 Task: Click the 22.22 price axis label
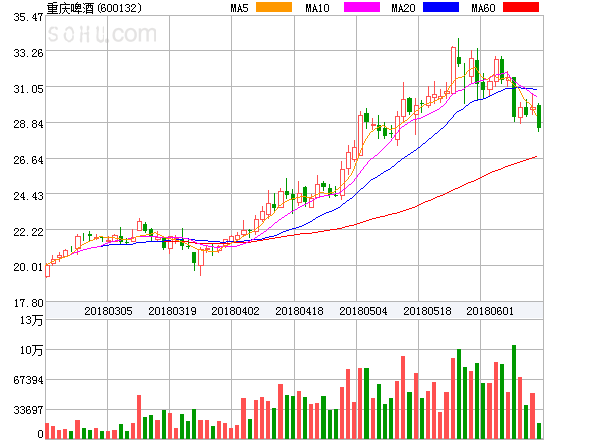(28, 232)
